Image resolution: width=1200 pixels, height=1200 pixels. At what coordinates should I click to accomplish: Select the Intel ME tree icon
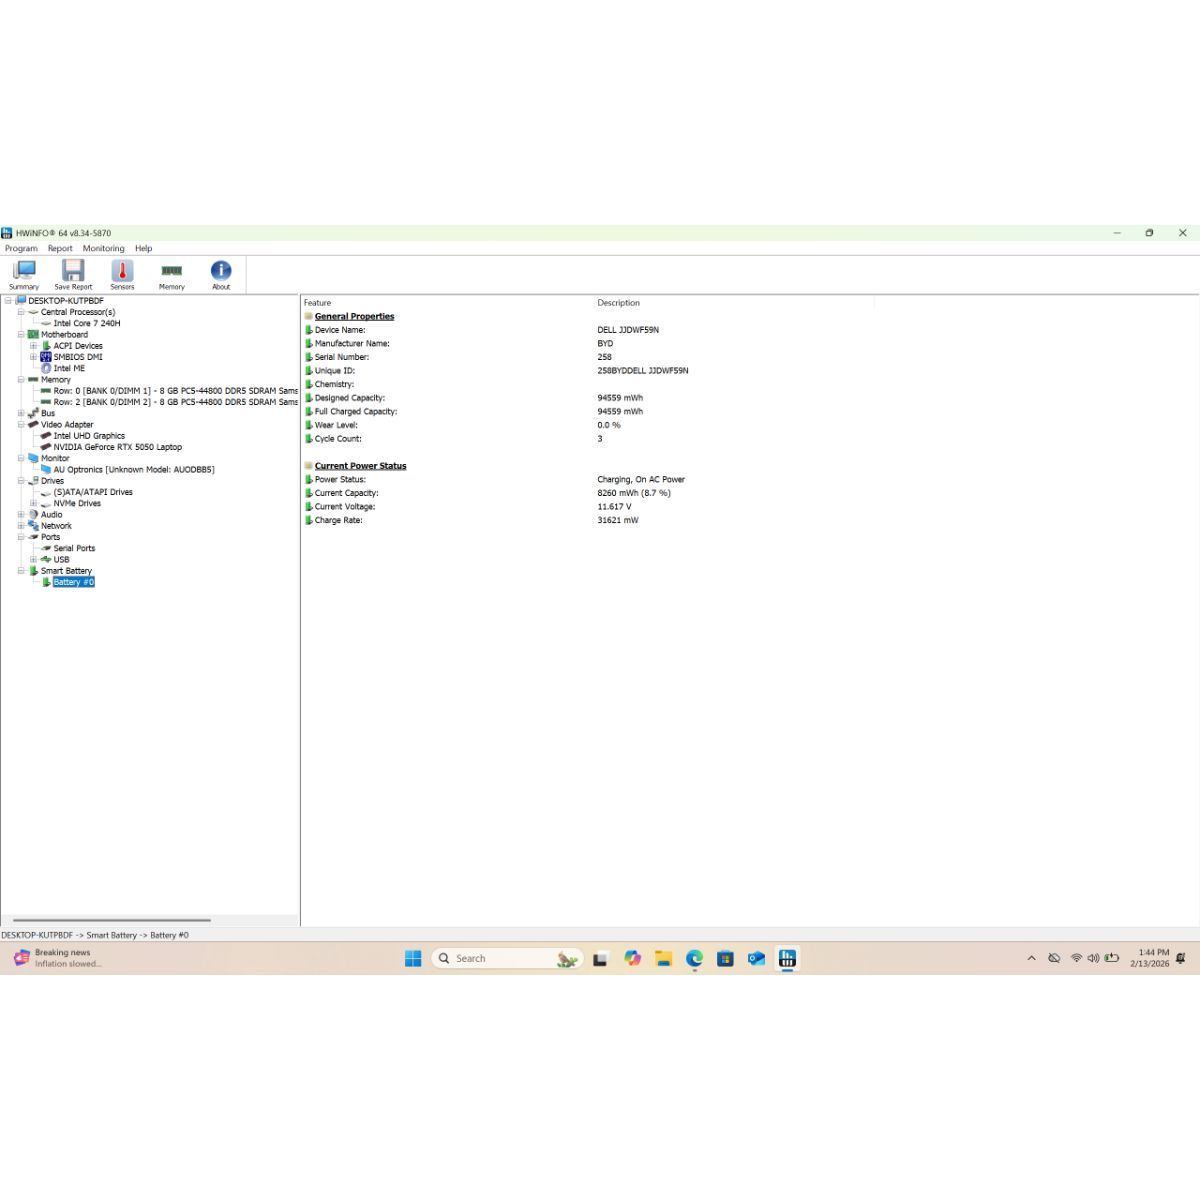click(46, 368)
